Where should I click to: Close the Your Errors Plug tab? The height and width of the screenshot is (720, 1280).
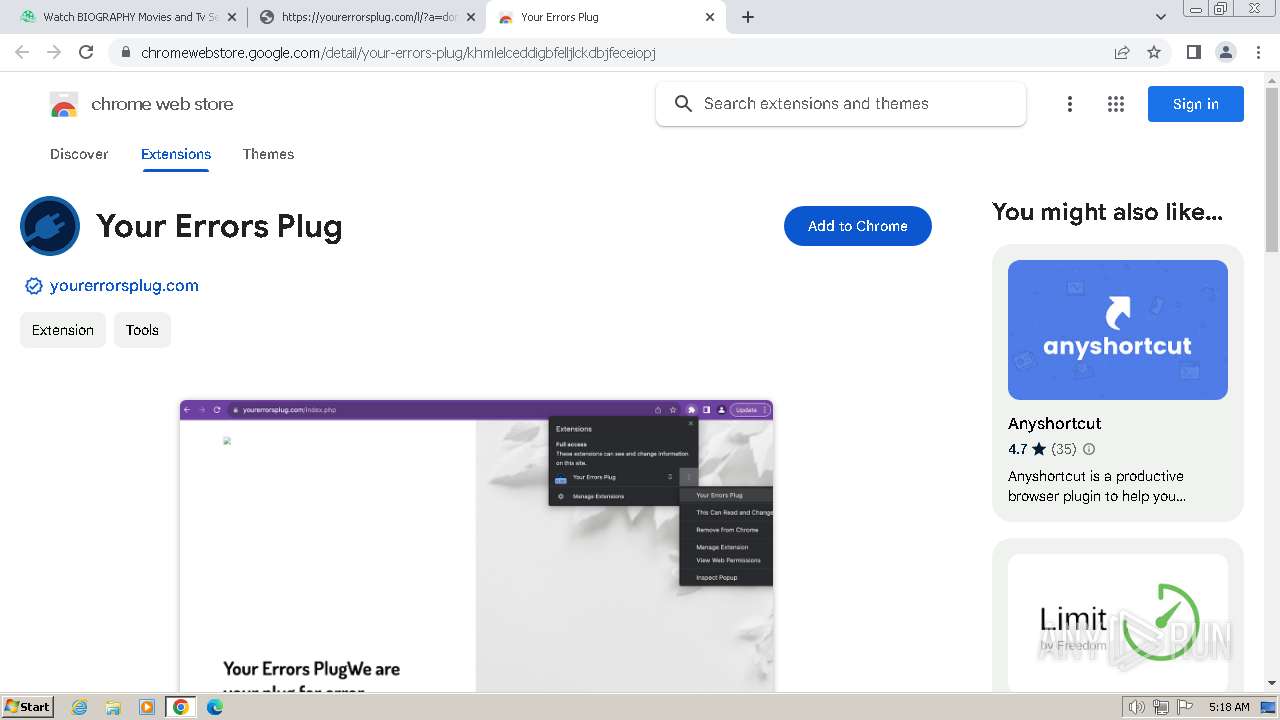(x=710, y=17)
